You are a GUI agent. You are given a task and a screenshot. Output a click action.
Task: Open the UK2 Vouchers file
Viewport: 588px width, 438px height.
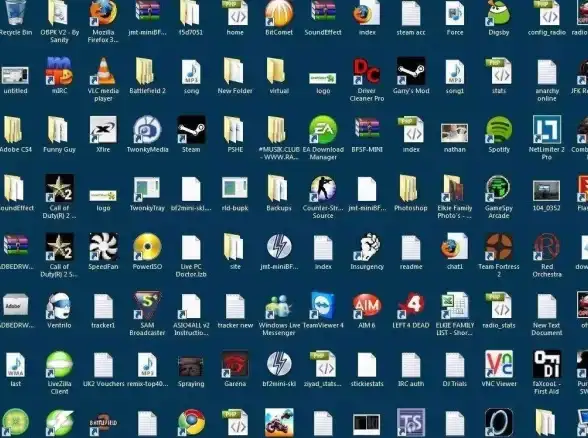(x=103, y=365)
